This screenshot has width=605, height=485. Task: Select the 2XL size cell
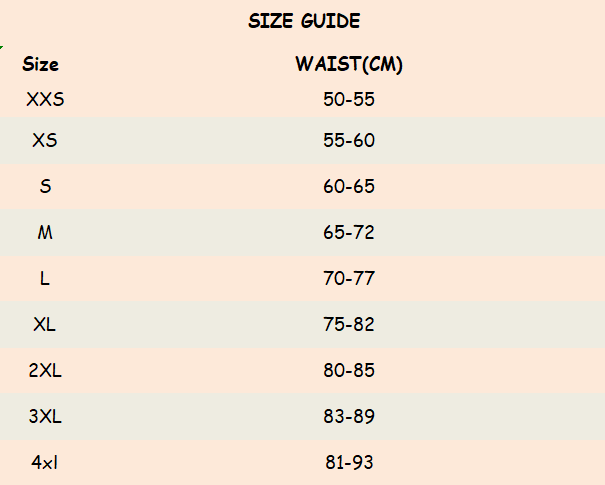pyautogui.click(x=45, y=370)
